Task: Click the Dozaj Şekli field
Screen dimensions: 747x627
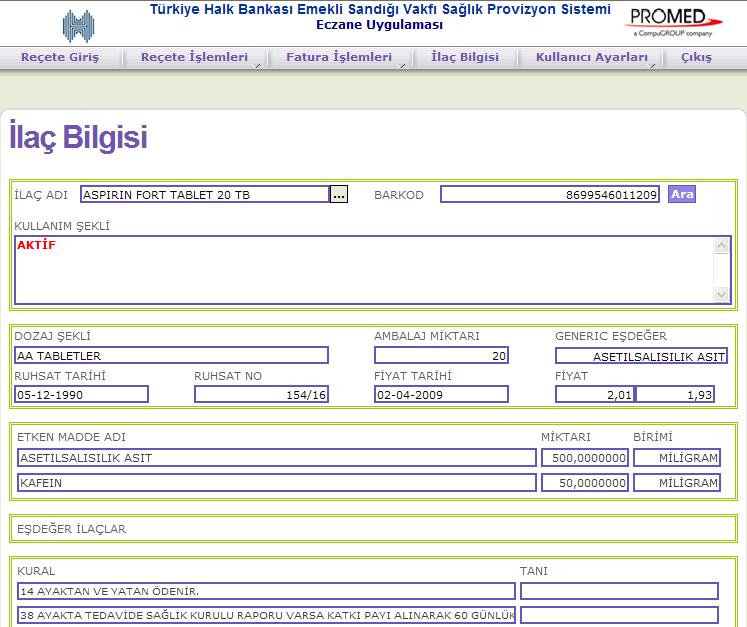Action: 172,355
